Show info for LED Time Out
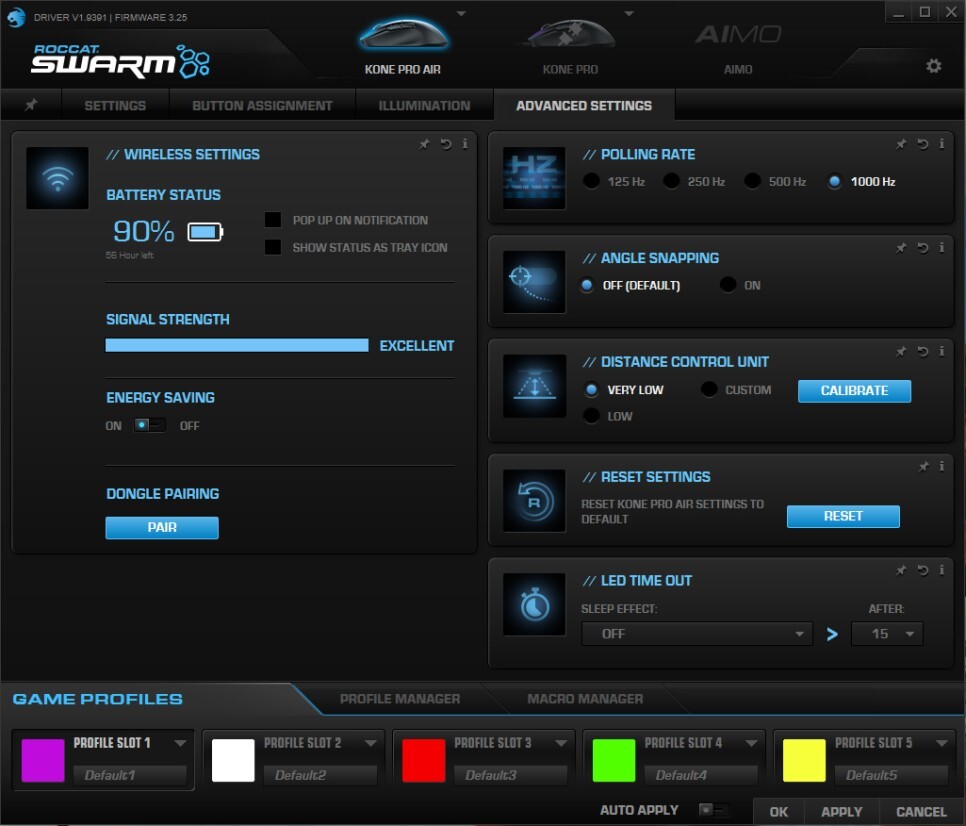The height and width of the screenshot is (826, 966). pyautogui.click(x=942, y=570)
